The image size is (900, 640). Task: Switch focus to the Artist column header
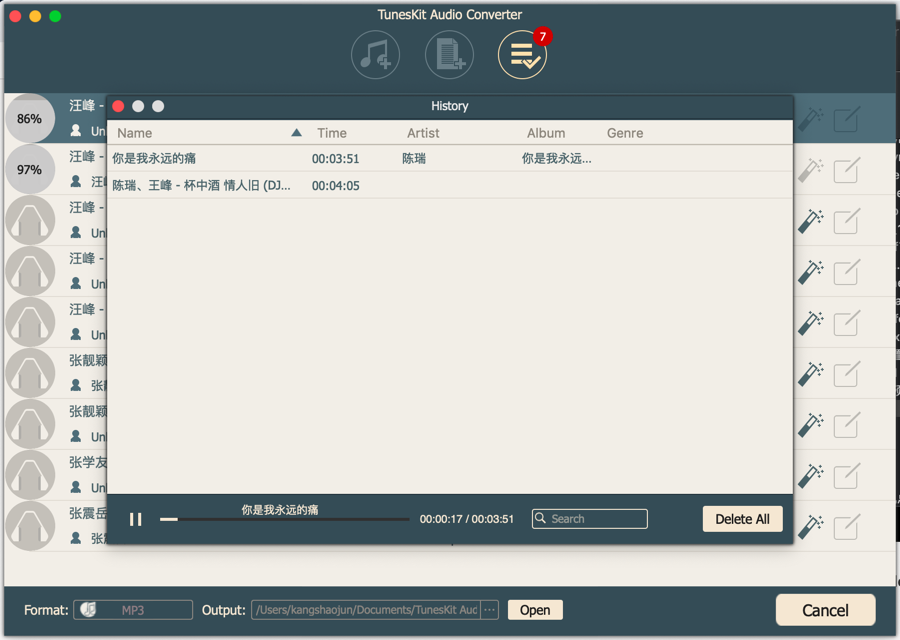point(422,132)
